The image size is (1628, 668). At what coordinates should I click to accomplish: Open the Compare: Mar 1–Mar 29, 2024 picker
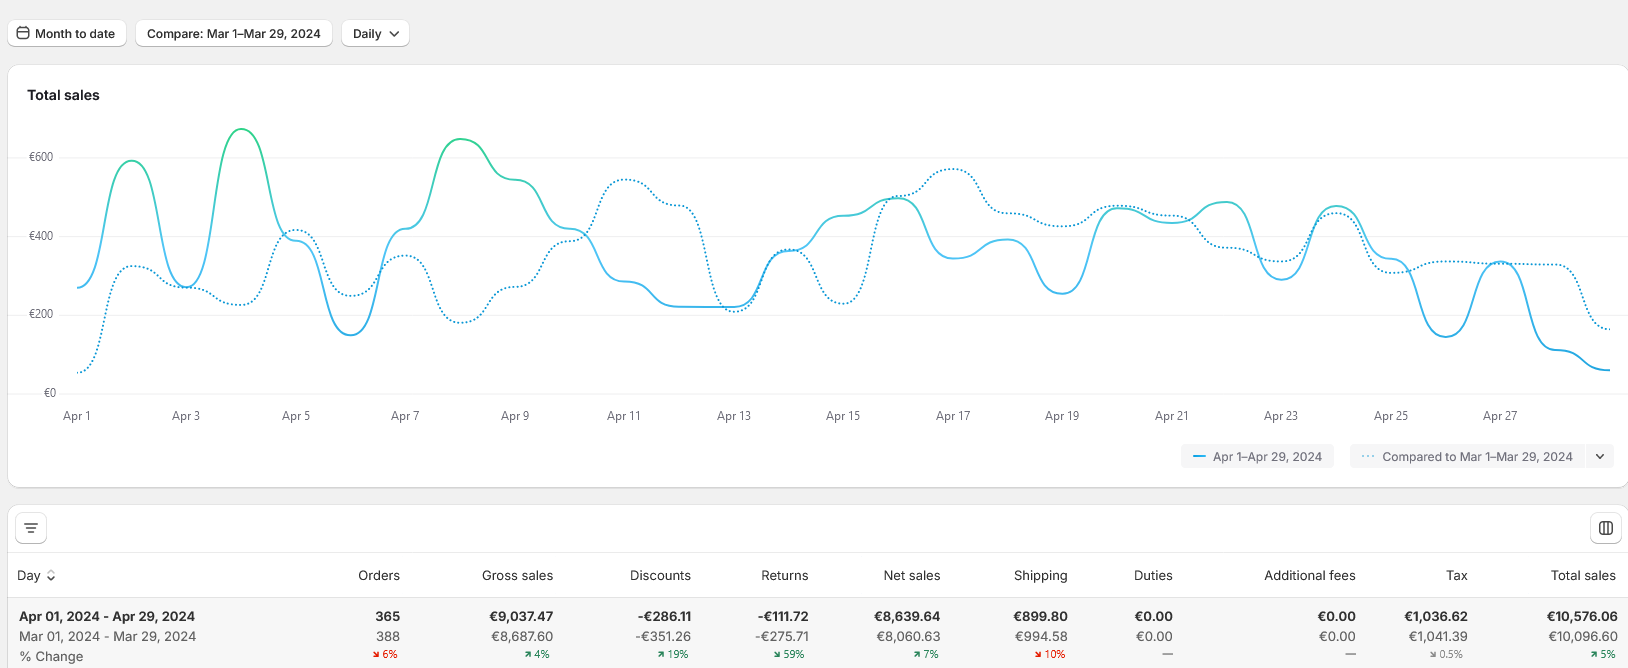tap(233, 33)
